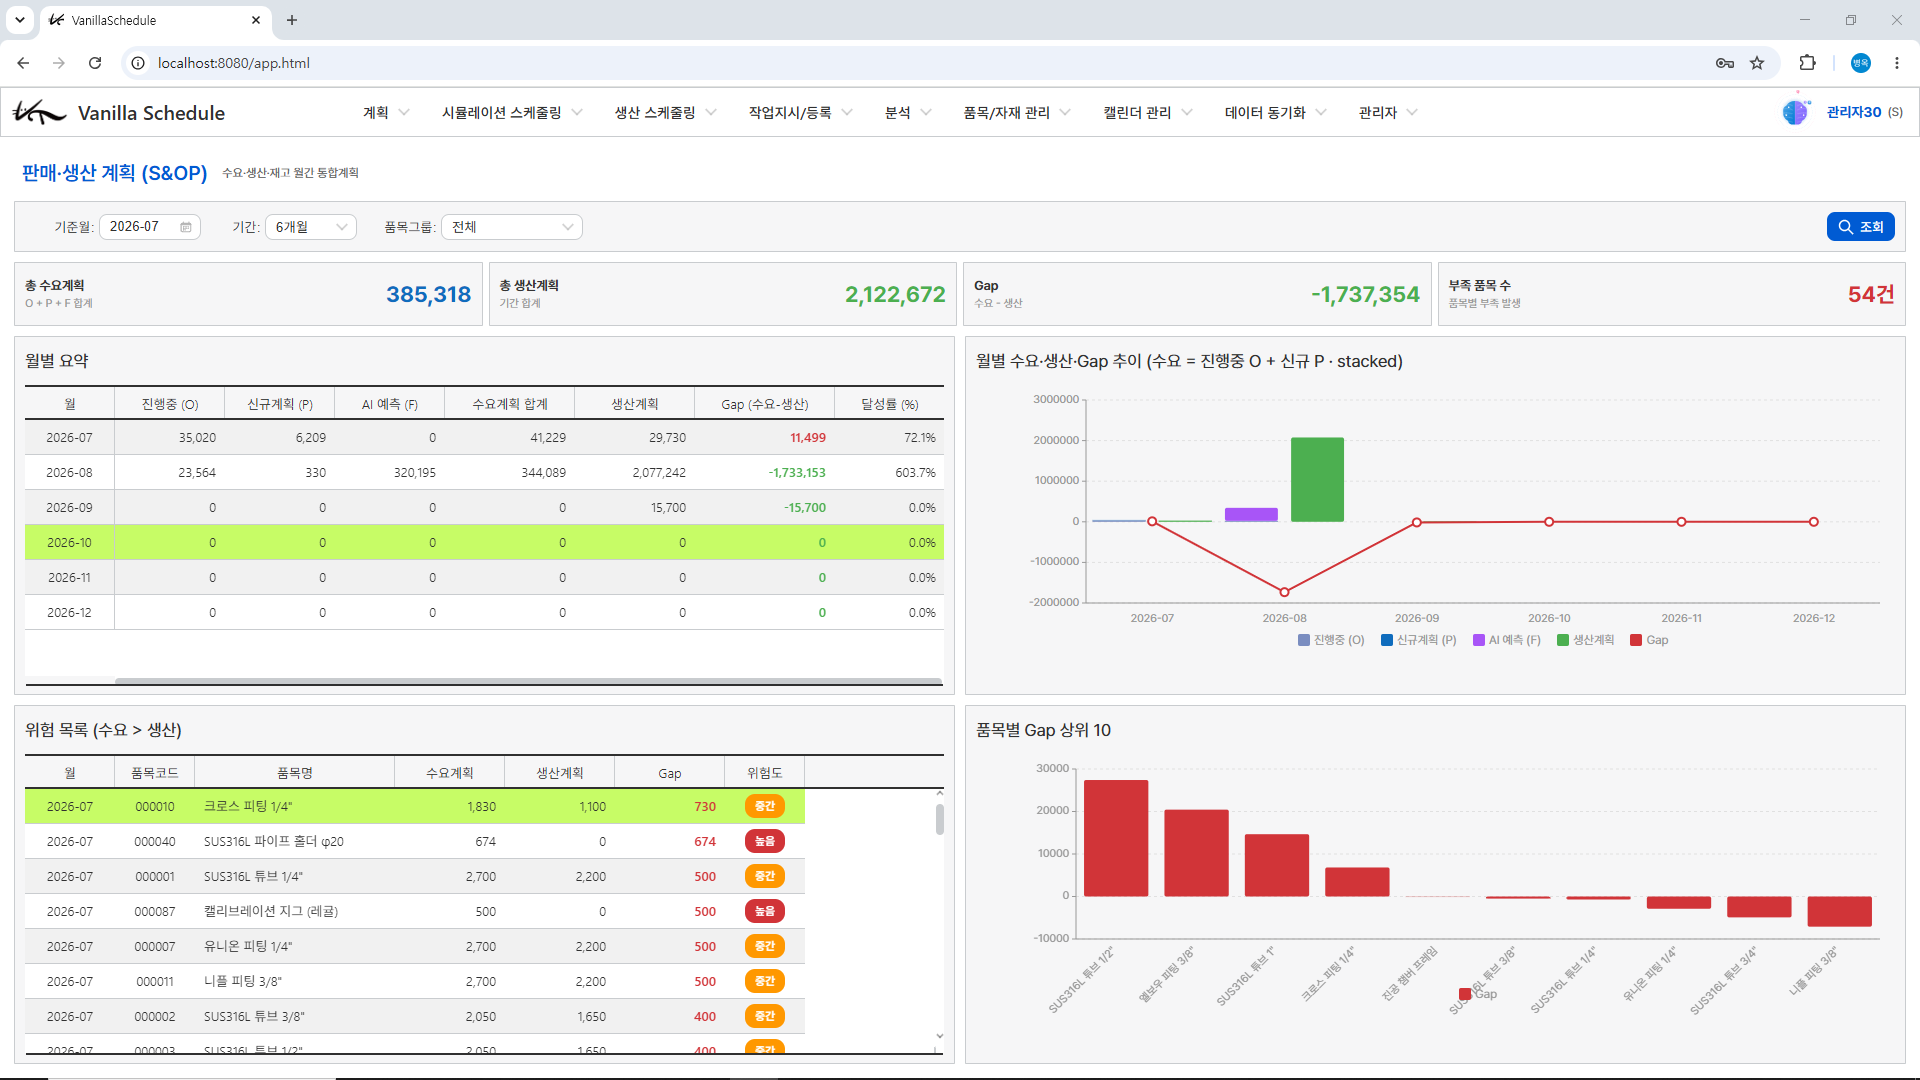This screenshot has height=1080, width=1920.
Task: Toggle AI 예측 (F) legend item
Action: 1506,640
